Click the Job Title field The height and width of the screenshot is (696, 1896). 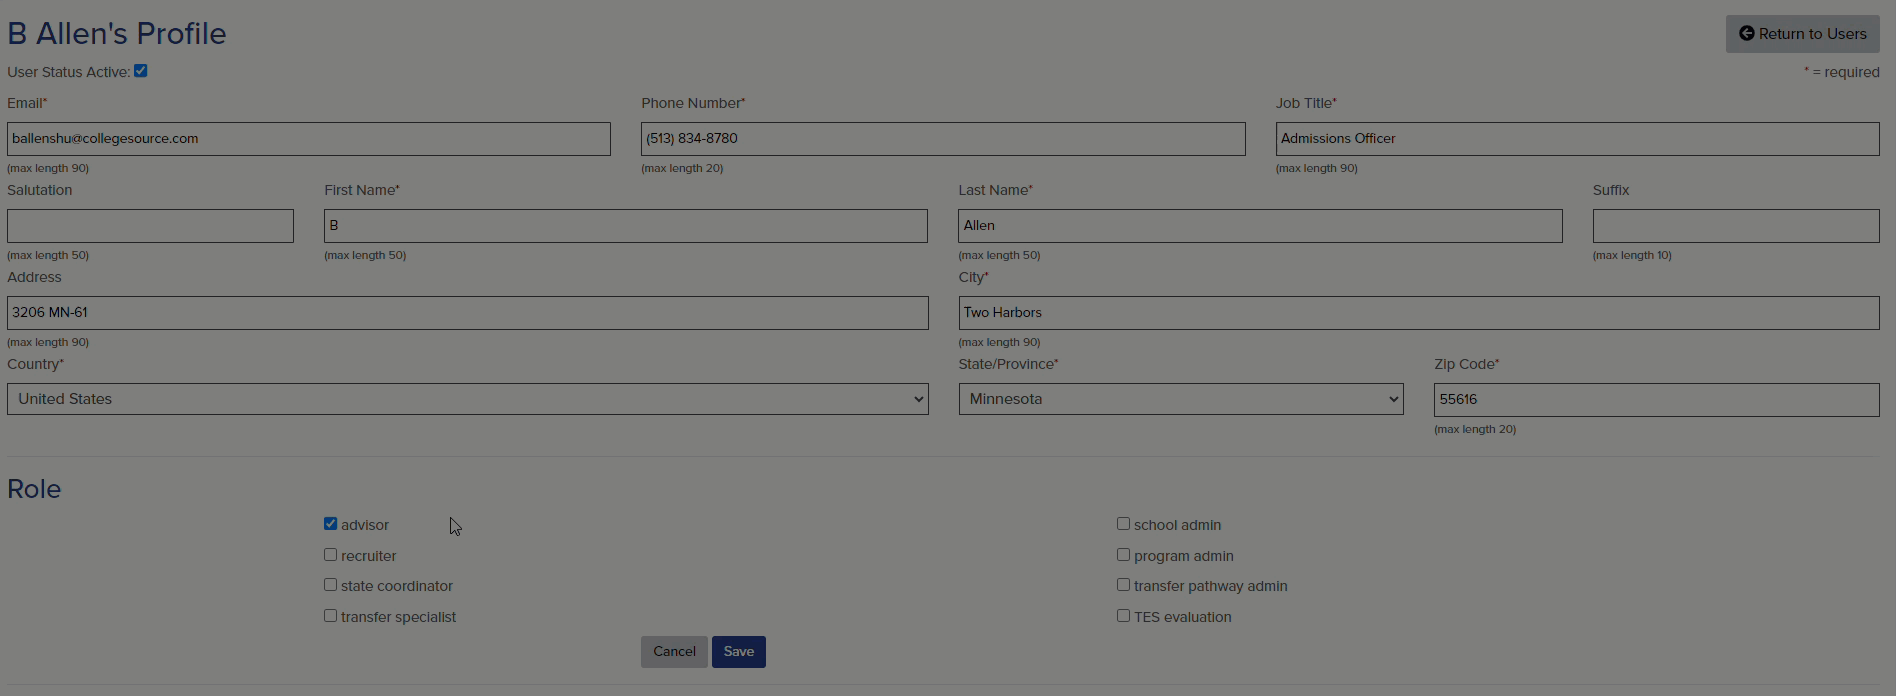(1577, 139)
